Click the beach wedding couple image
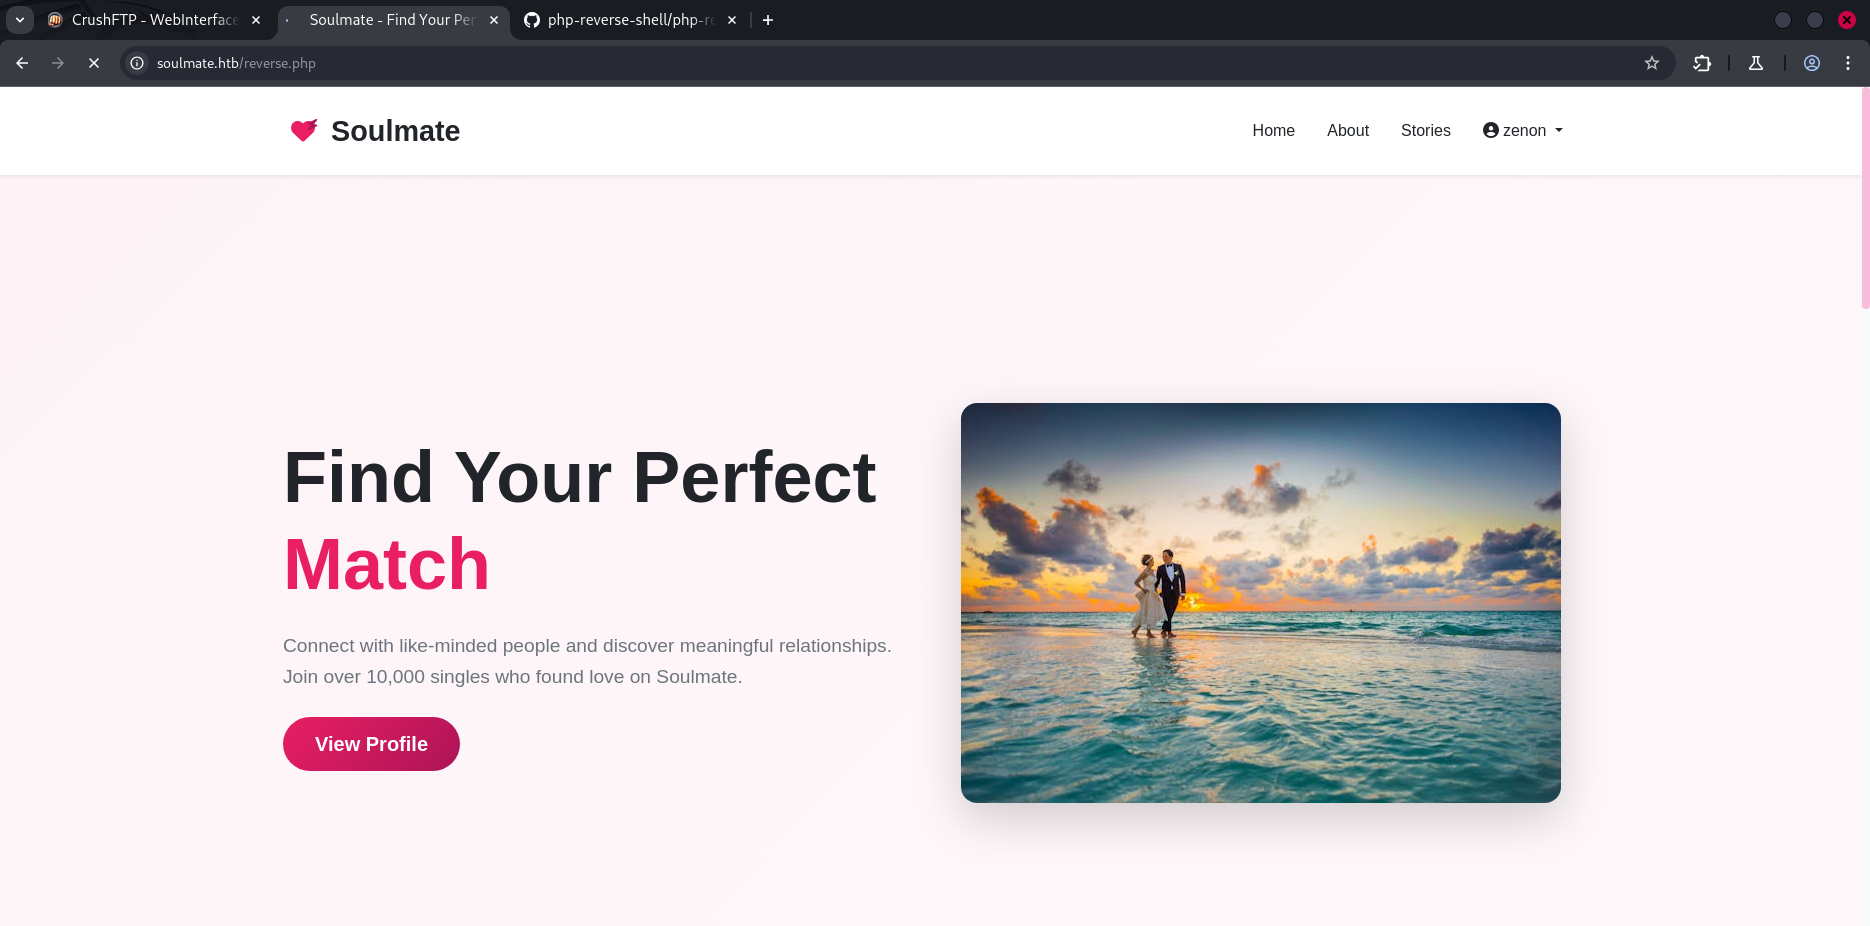1870x926 pixels. 1261,603
